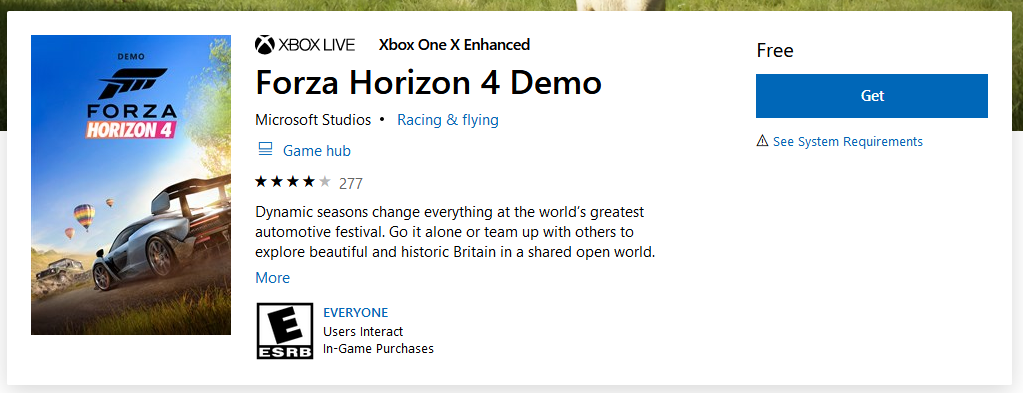Click the fifth grey rating star

pyautogui.click(x=324, y=182)
